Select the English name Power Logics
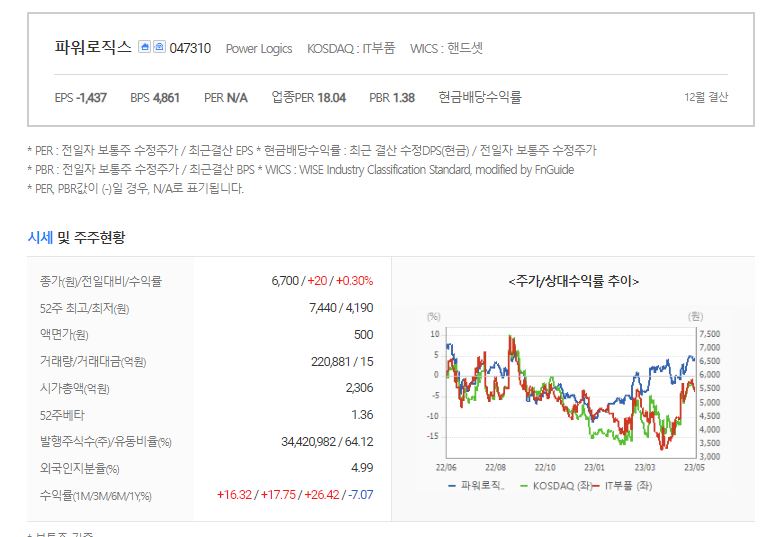 tap(259, 49)
